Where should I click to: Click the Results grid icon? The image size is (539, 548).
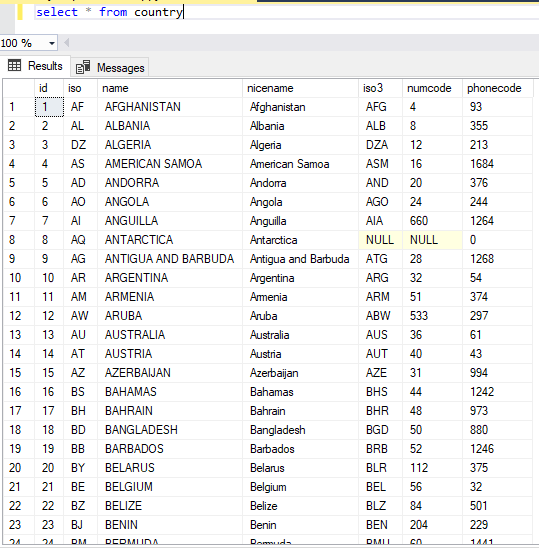[14, 65]
